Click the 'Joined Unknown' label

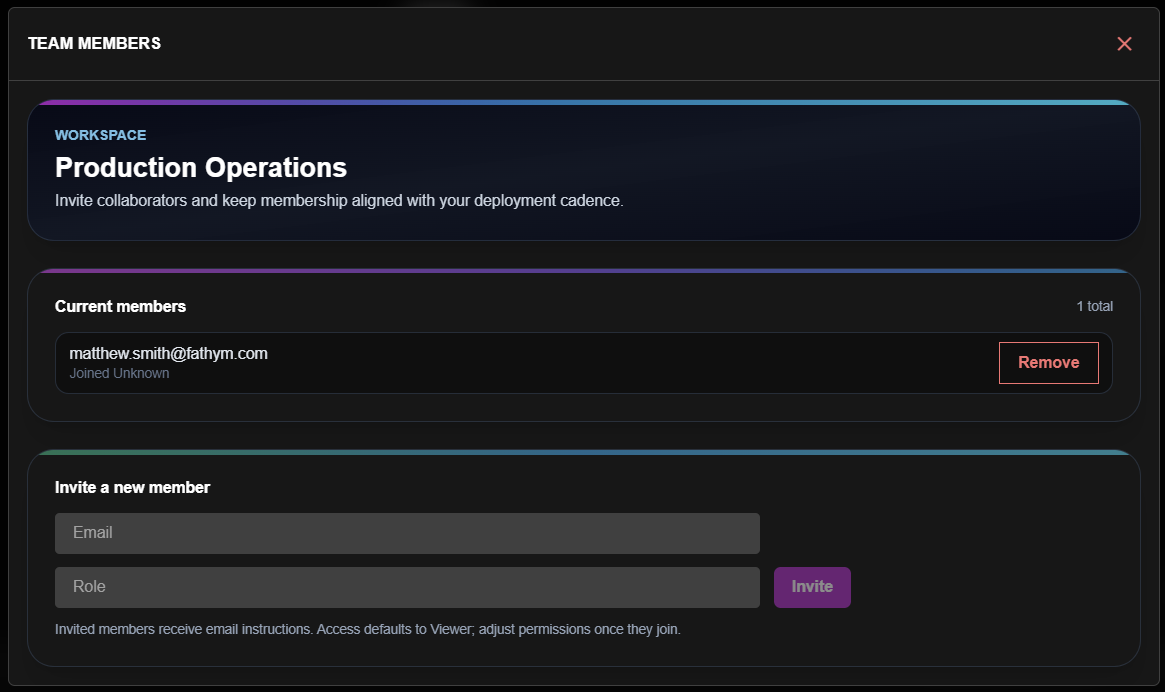click(x=120, y=374)
